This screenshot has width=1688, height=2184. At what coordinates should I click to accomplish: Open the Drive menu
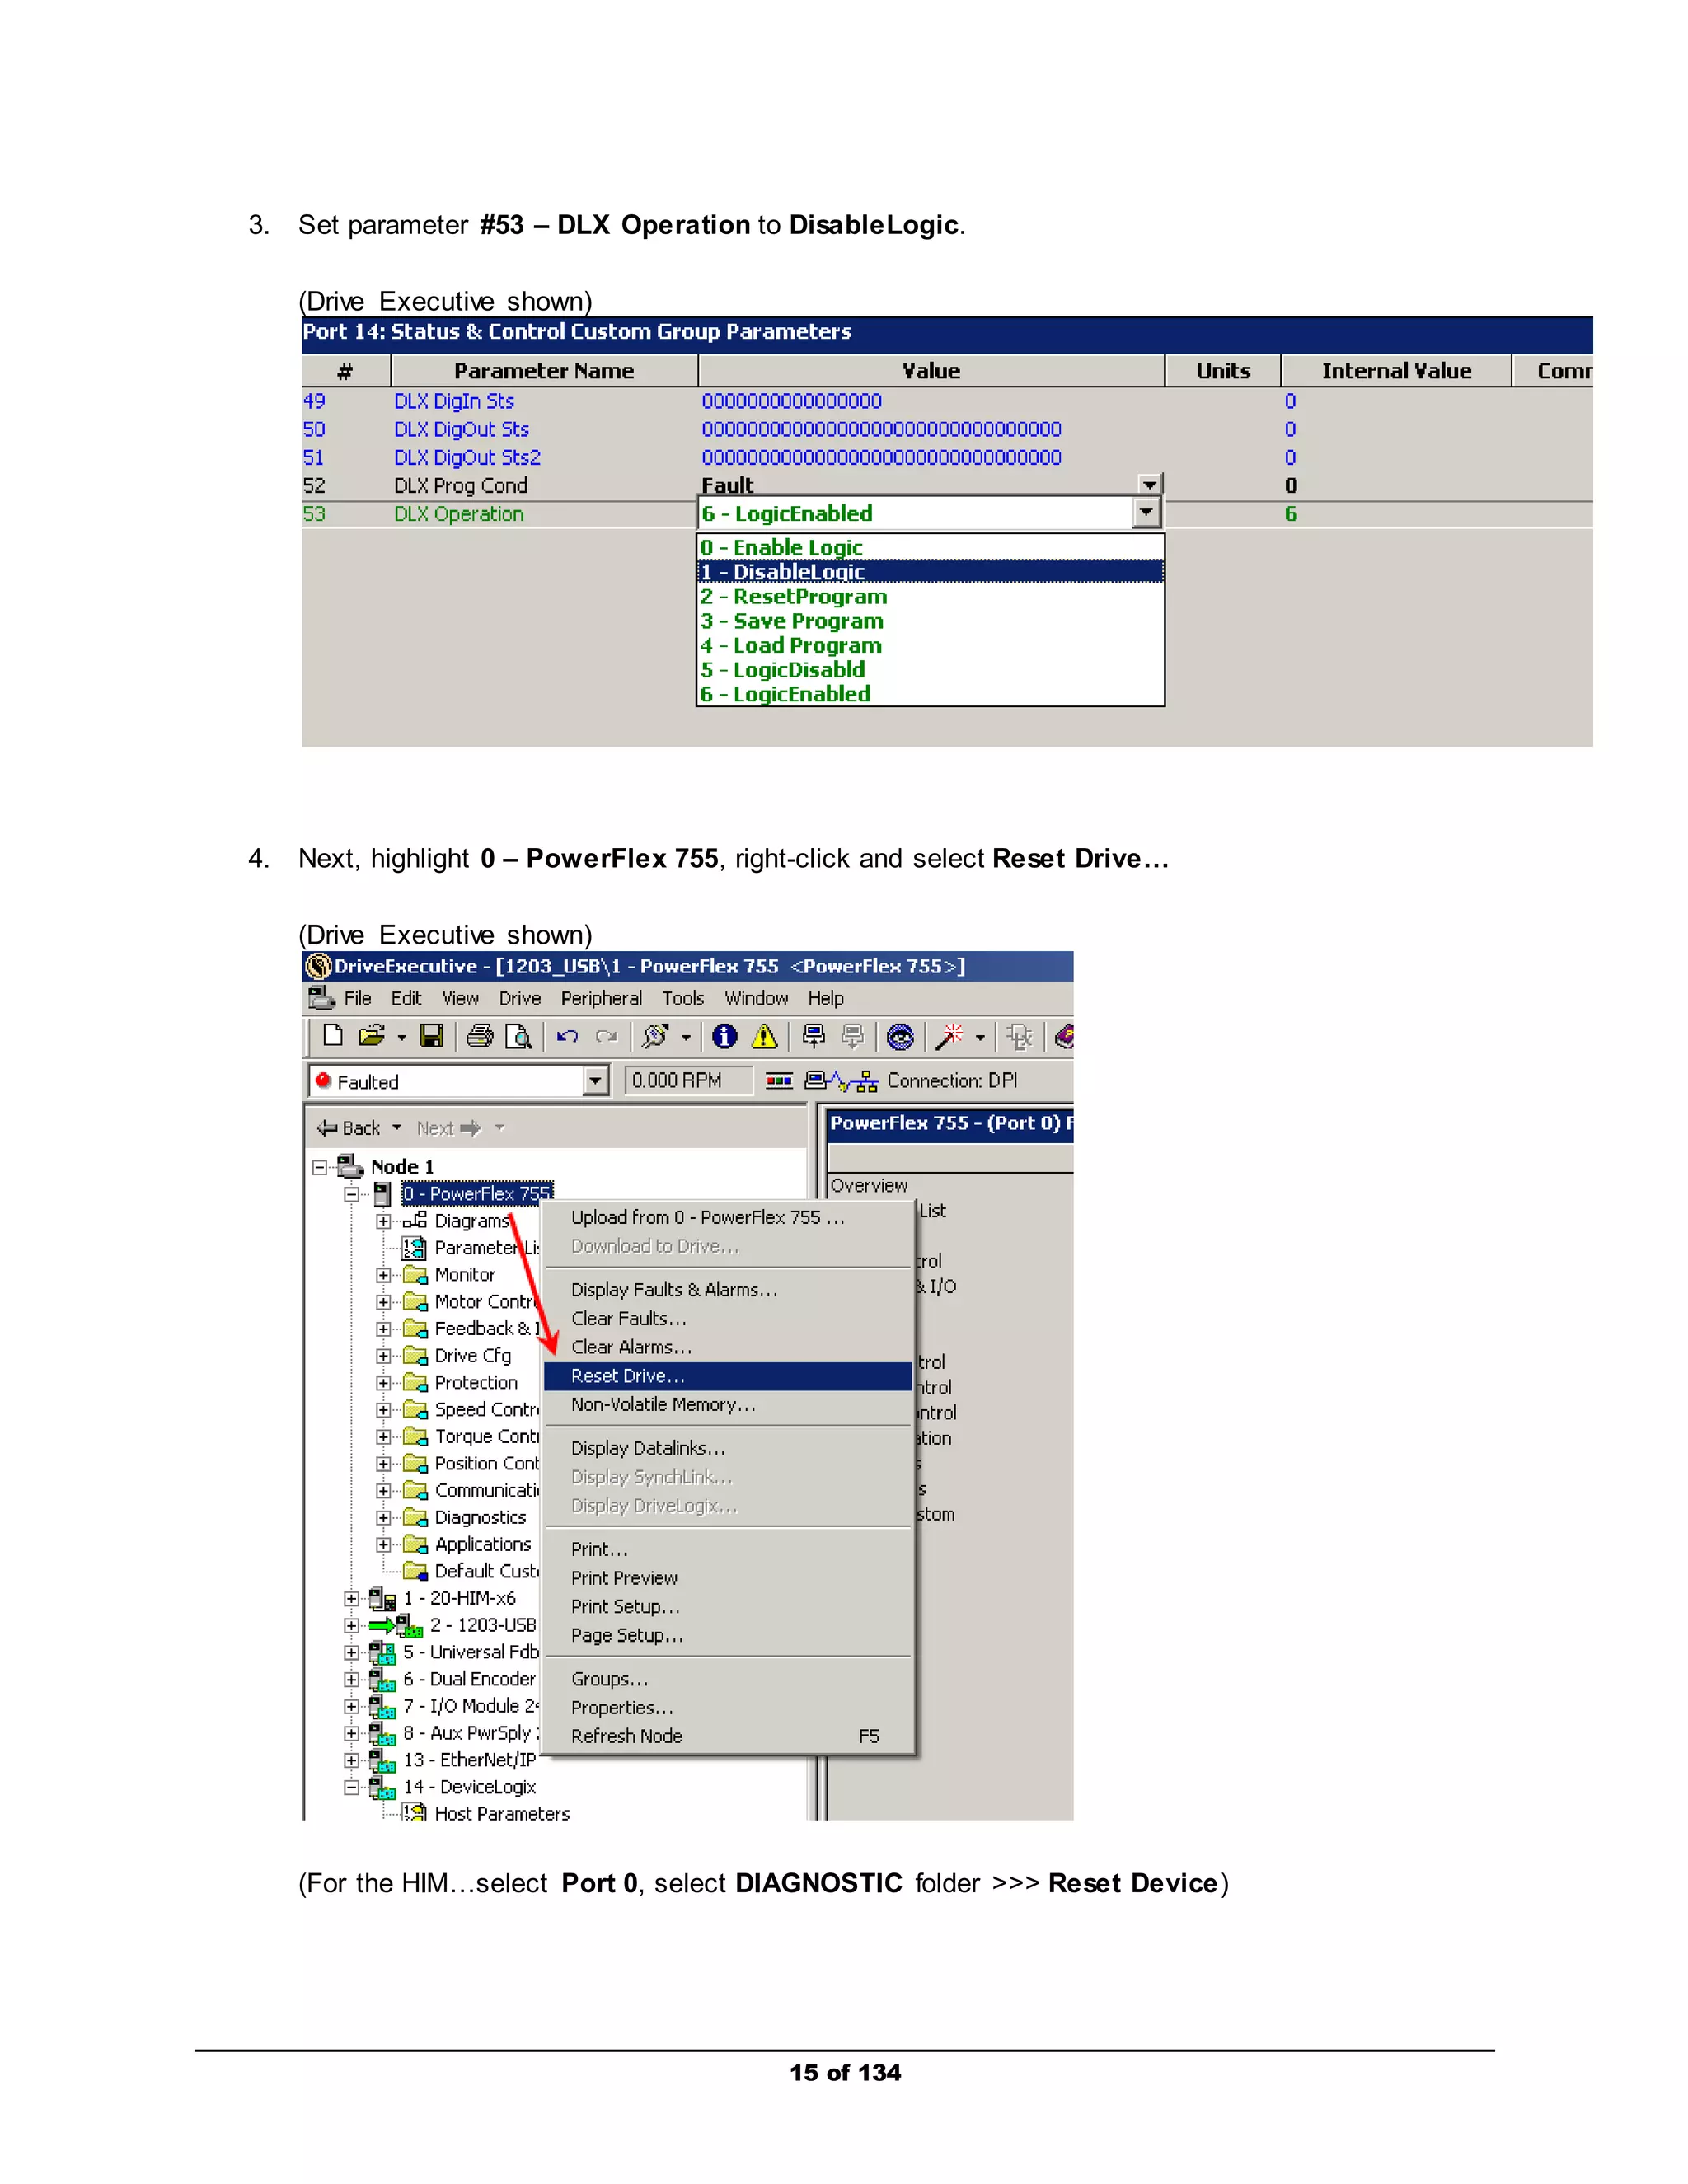[x=520, y=998]
